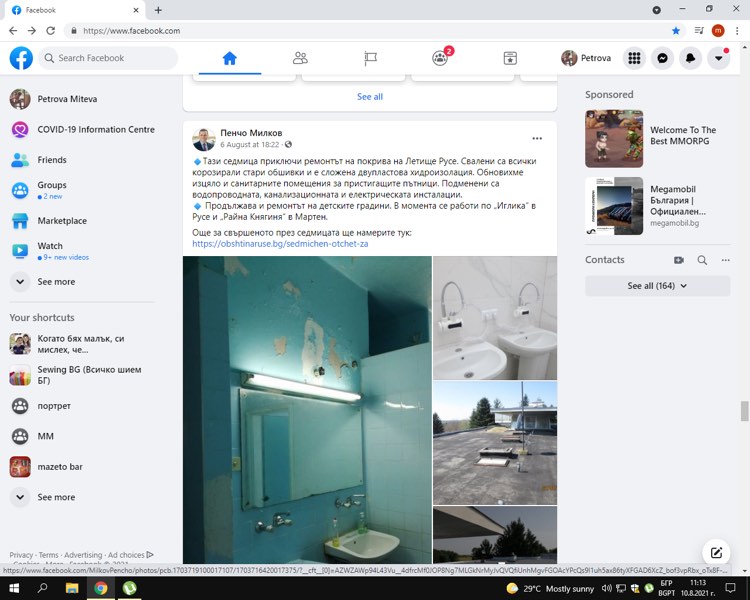Expand See all (164) contacts
This screenshot has height=600, width=750.
coord(657,286)
